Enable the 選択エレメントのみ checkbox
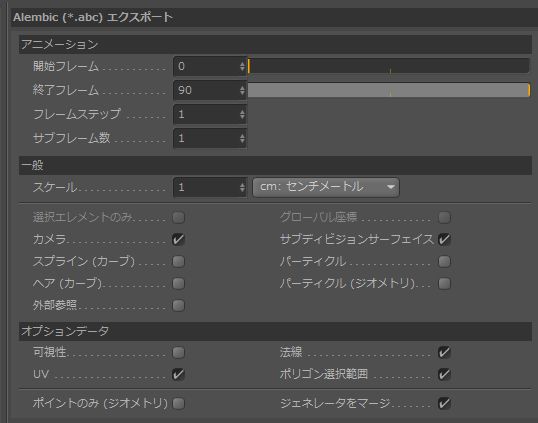Viewport: 538px width, 423px height. click(x=178, y=217)
